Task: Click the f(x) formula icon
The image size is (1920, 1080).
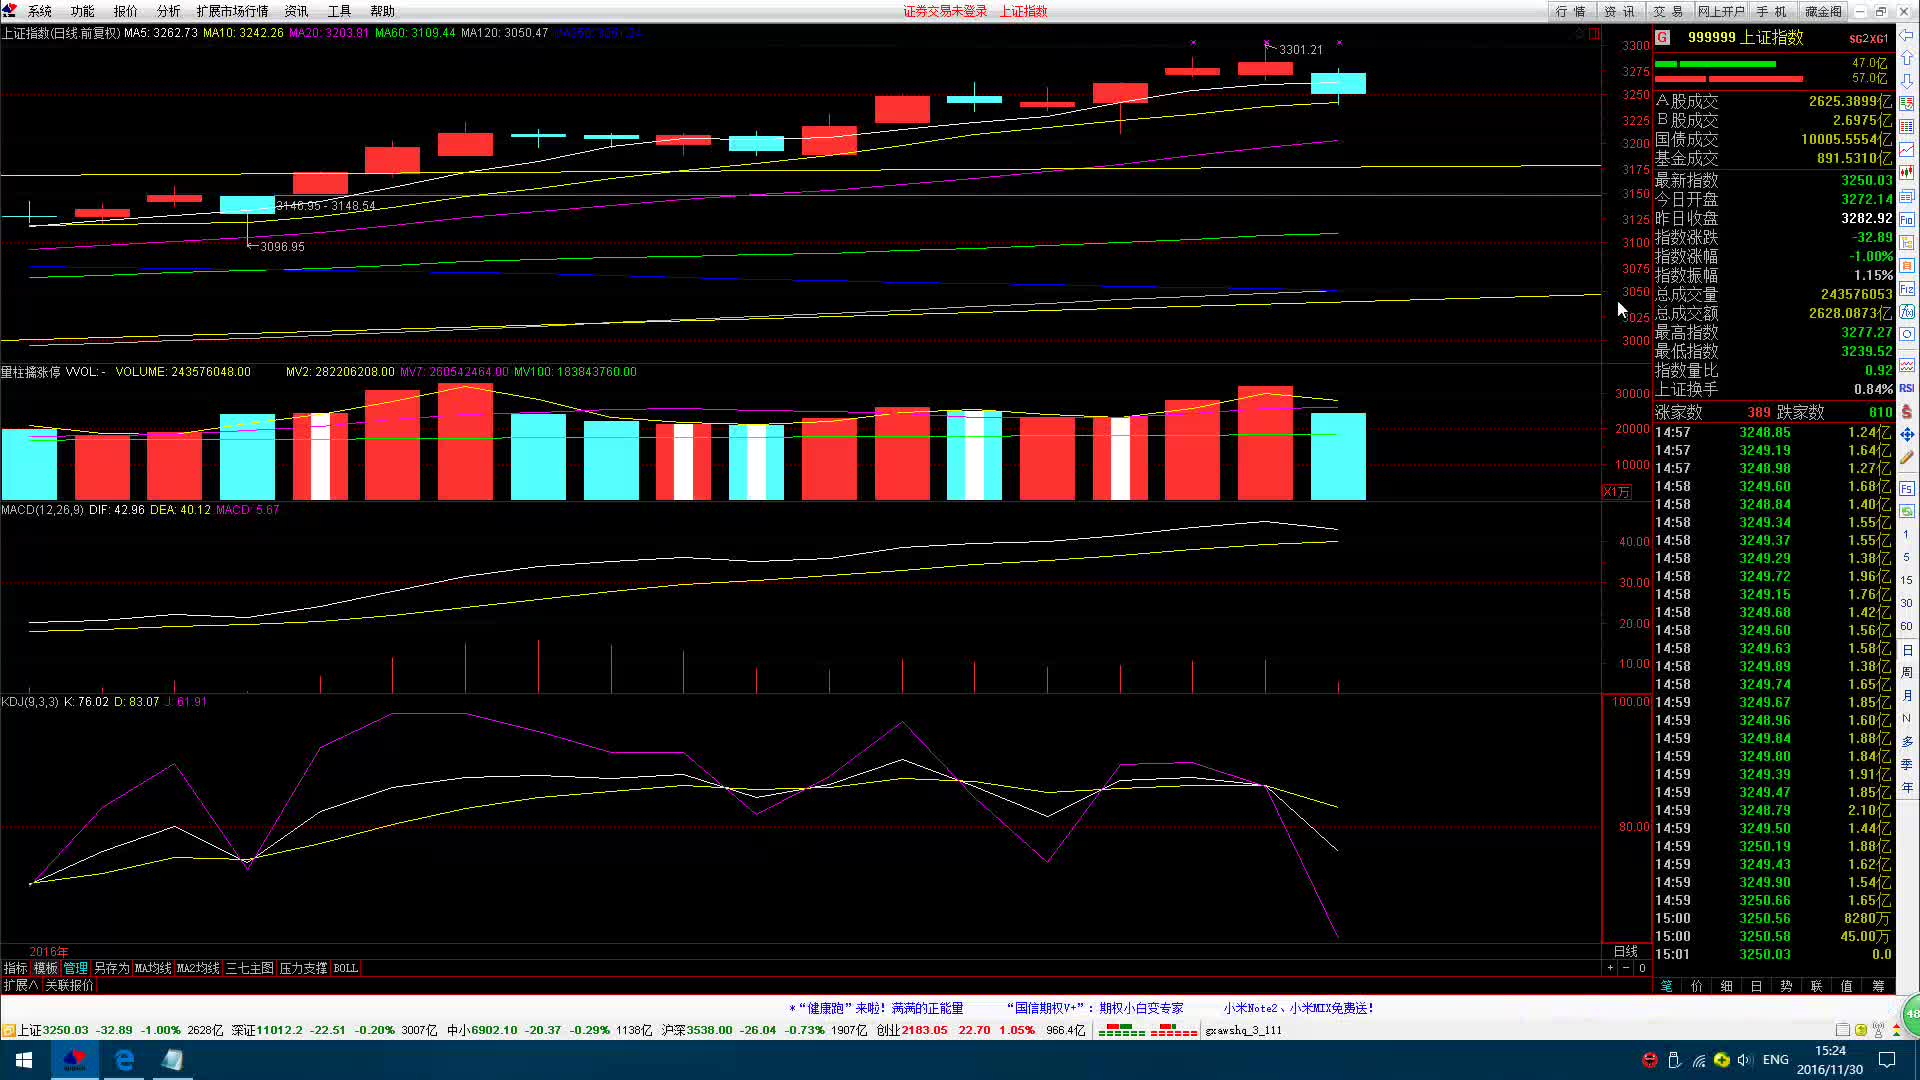Action: point(1907,312)
